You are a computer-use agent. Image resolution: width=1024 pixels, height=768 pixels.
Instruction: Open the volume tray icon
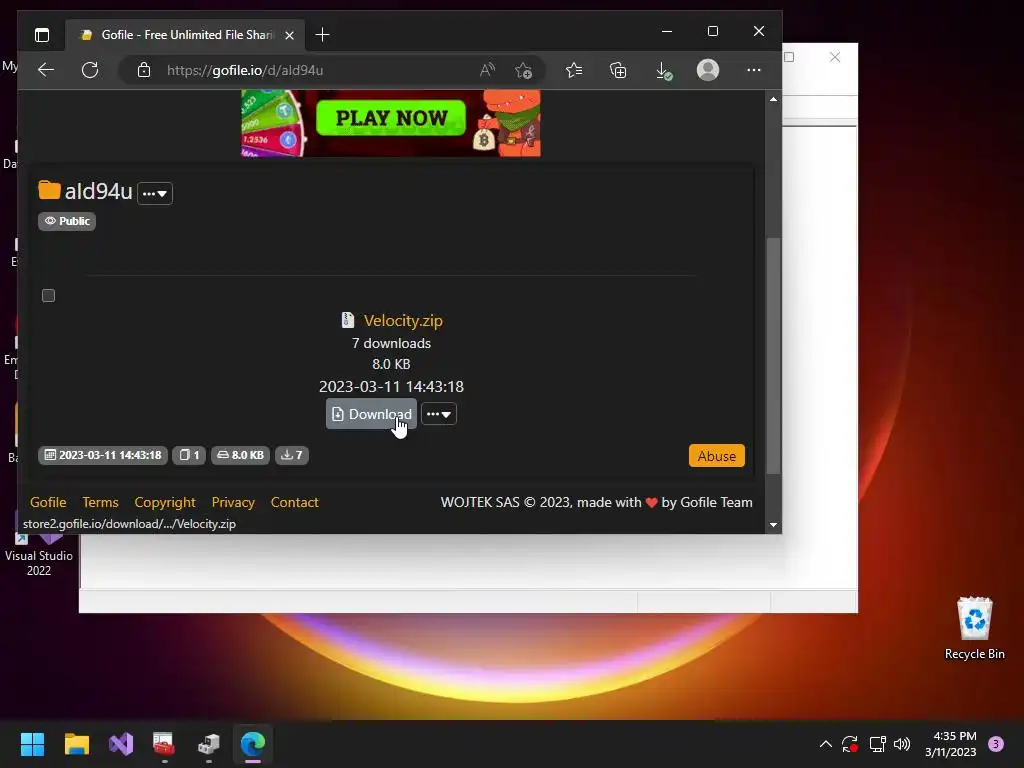tap(902, 744)
